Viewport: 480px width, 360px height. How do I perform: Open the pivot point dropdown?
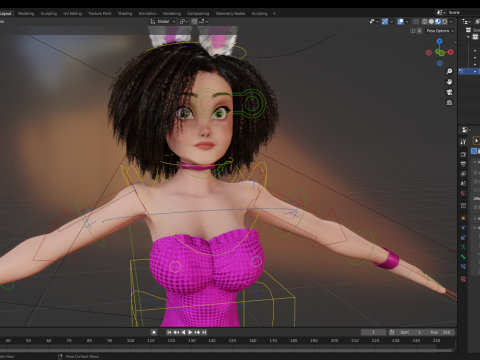(x=184, y=22)
